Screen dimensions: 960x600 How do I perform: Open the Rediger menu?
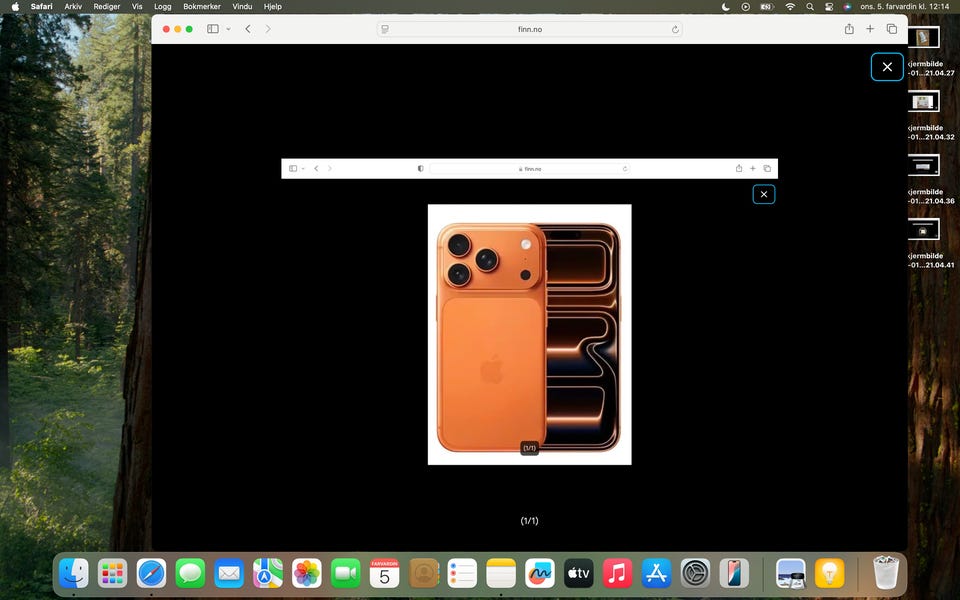coord(107,6)
